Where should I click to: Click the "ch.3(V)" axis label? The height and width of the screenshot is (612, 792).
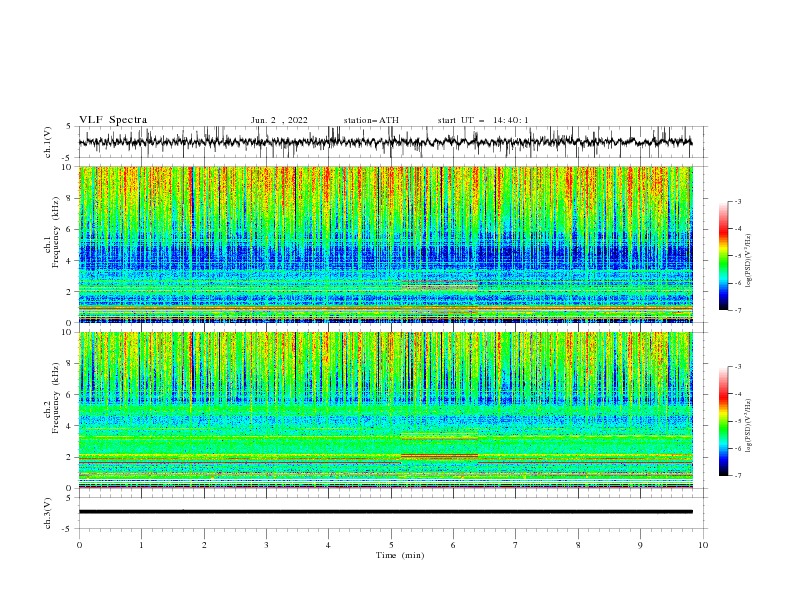pyautogui.click(x=48, y=513)
